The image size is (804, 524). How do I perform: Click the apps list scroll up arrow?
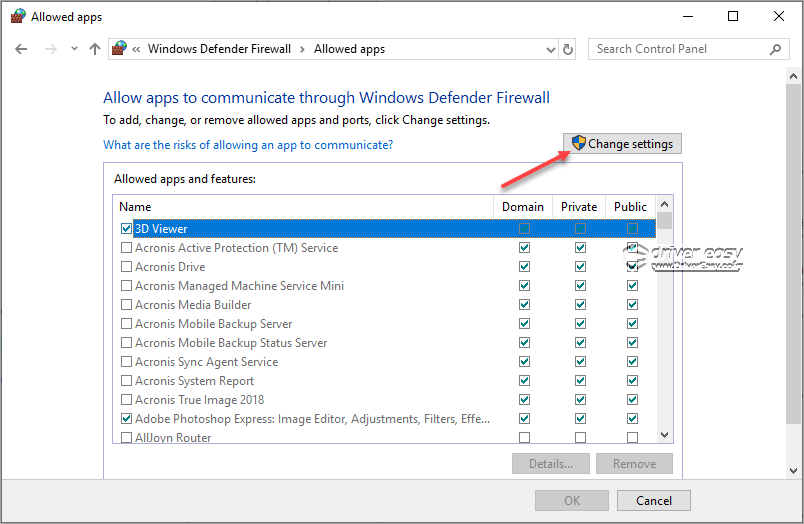click(665, 204)
